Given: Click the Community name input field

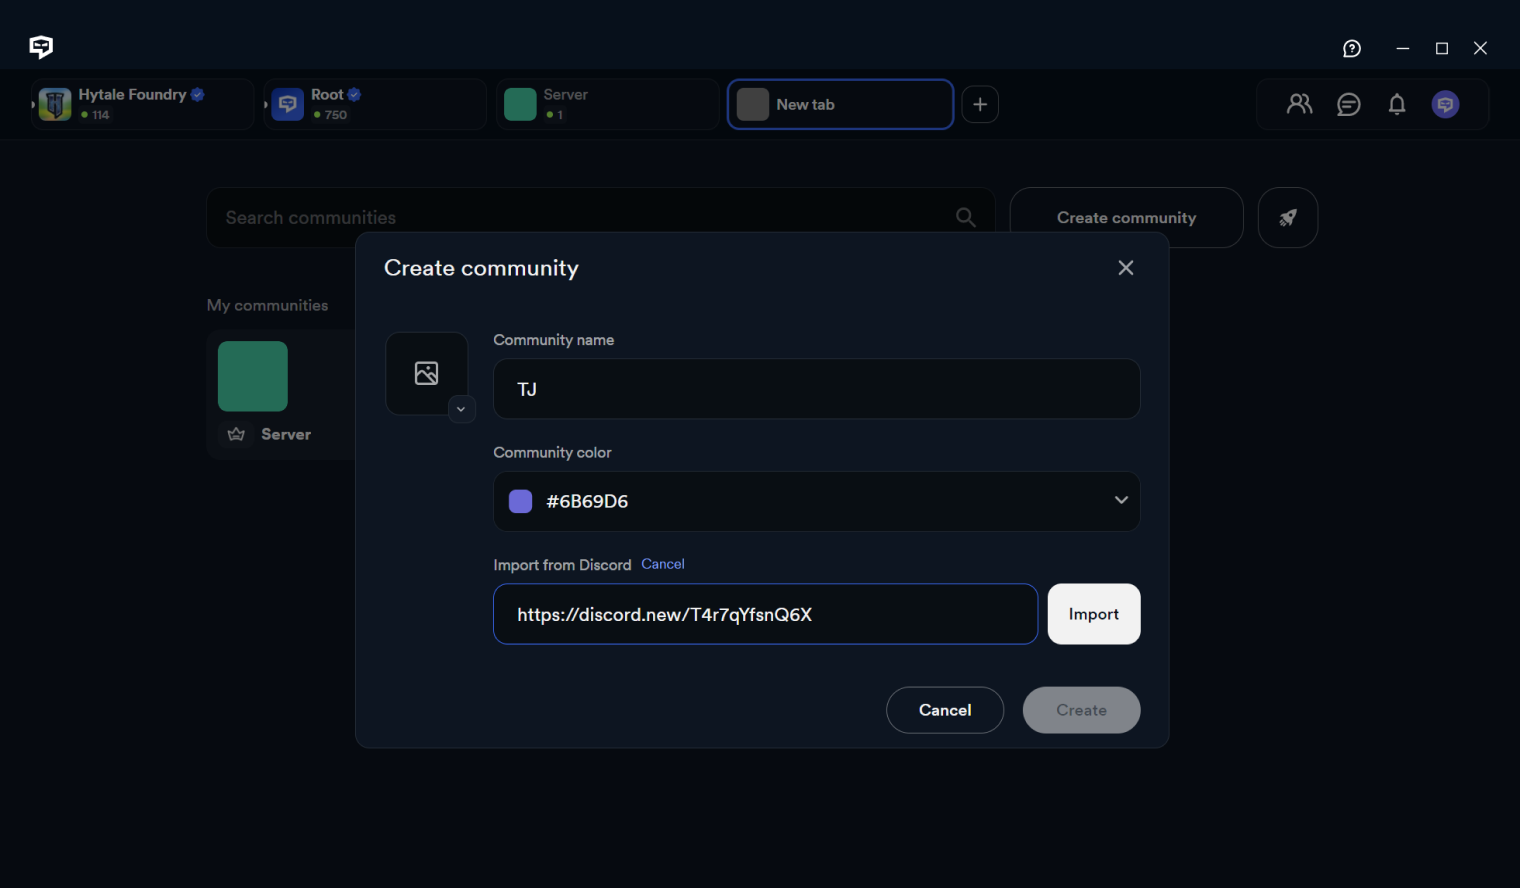Looking at the screenshot, I should point(817,389).
